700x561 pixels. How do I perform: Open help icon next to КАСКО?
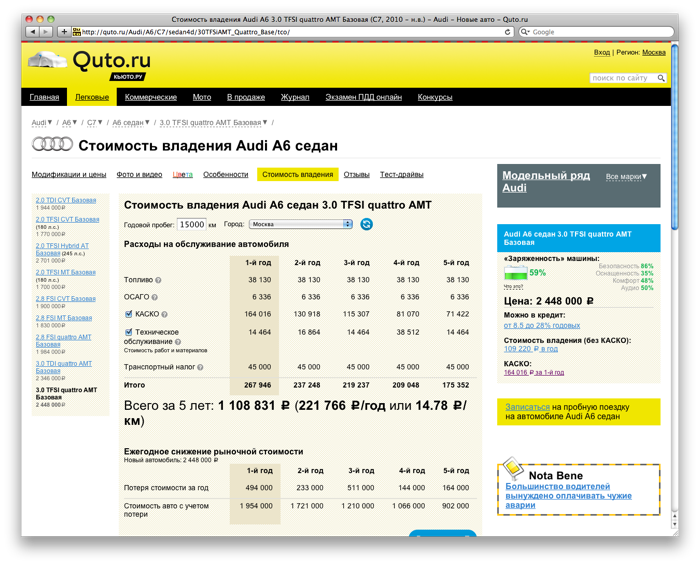click(164, 315)
